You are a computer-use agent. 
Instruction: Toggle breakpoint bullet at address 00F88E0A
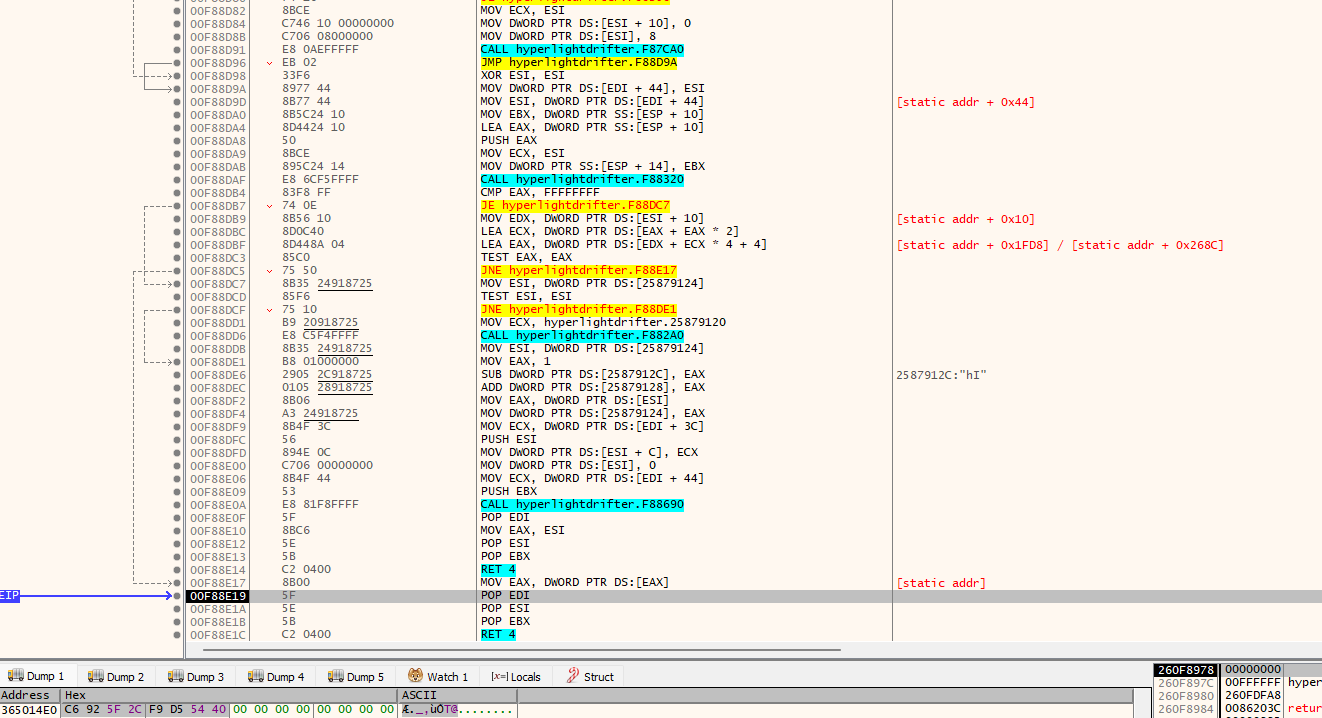click(x=177, y=505)
